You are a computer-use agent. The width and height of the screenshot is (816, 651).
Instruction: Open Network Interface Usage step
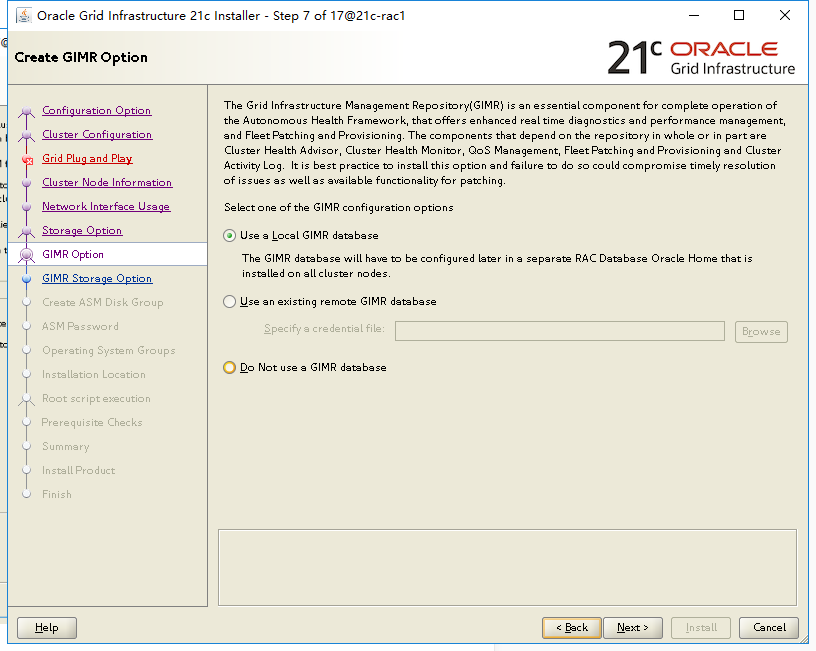pyautogui.click(x=106, y=206)
